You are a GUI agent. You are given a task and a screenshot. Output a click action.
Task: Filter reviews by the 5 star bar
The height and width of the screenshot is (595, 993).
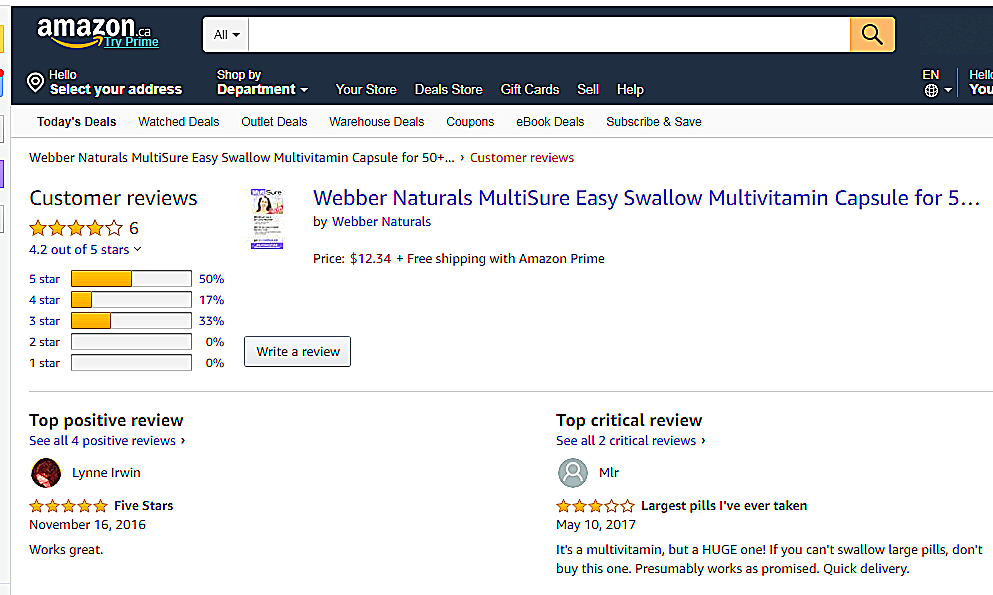pos(130,279)
